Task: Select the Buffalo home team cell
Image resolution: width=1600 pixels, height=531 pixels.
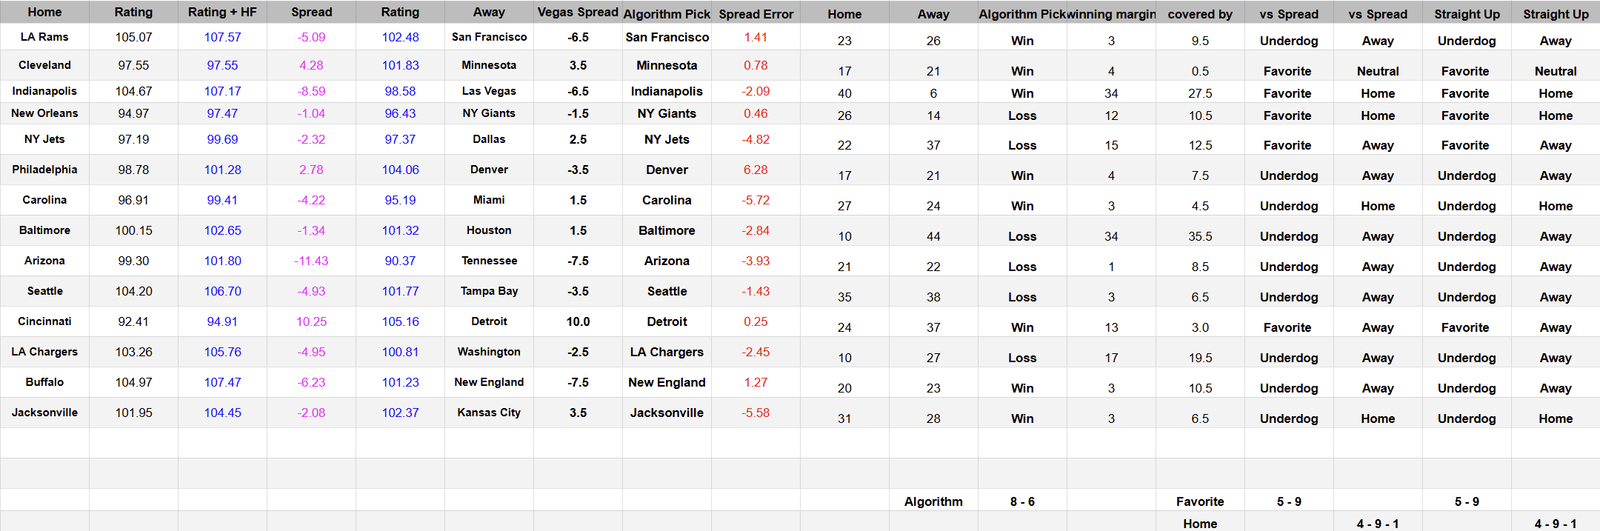Action: (44, 383)
